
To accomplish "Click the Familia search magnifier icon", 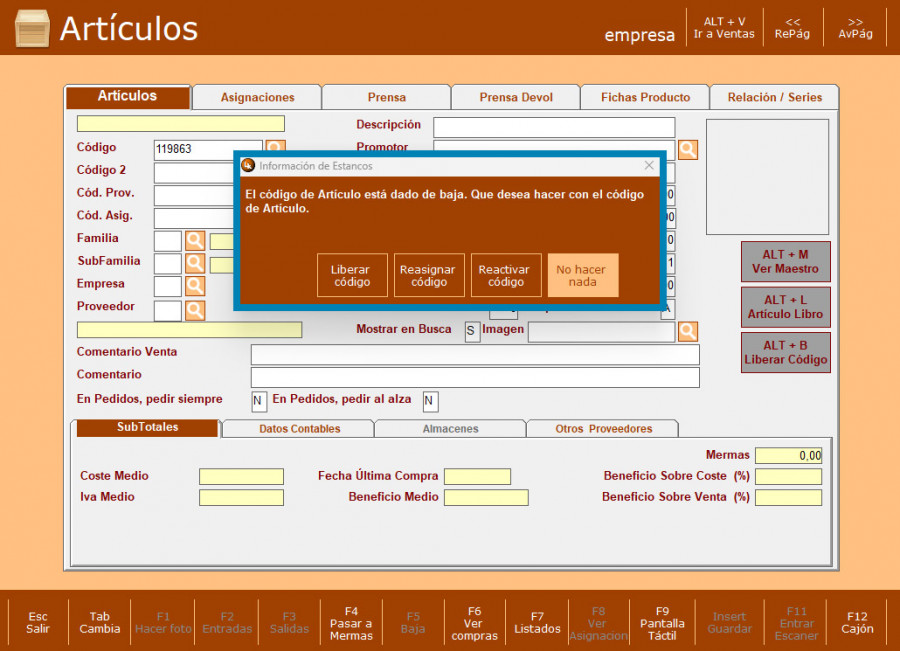I will click(x=195, y=241).
